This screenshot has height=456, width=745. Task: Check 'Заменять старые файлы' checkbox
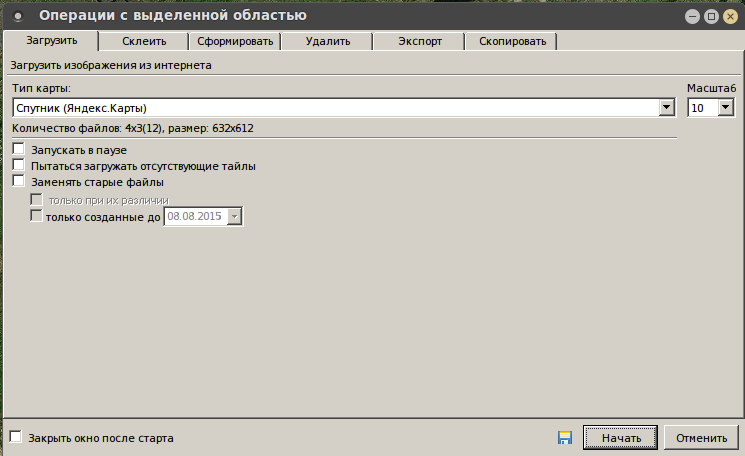(x=19, y=182)
